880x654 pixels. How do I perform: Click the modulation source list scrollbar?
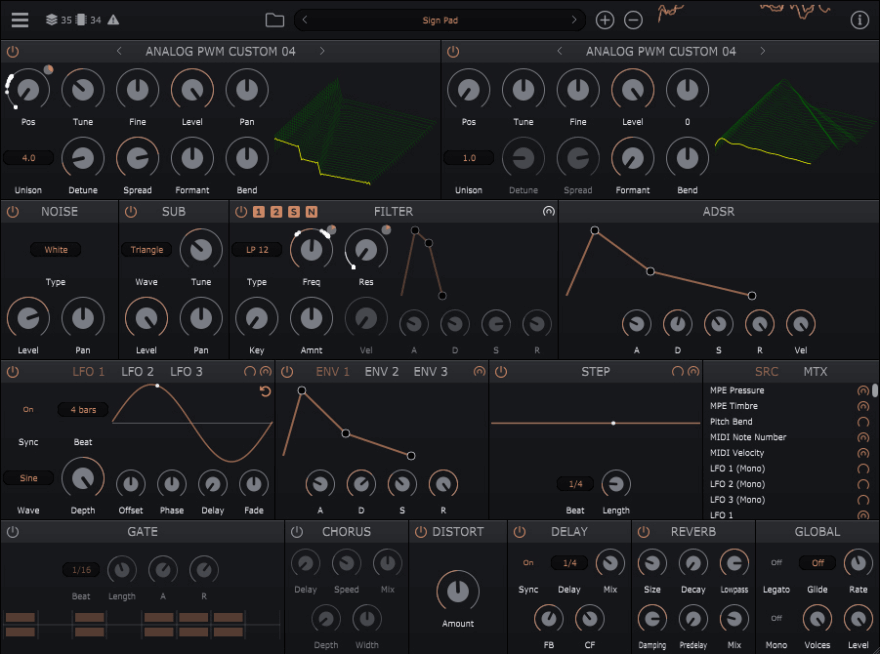point(875,391)
